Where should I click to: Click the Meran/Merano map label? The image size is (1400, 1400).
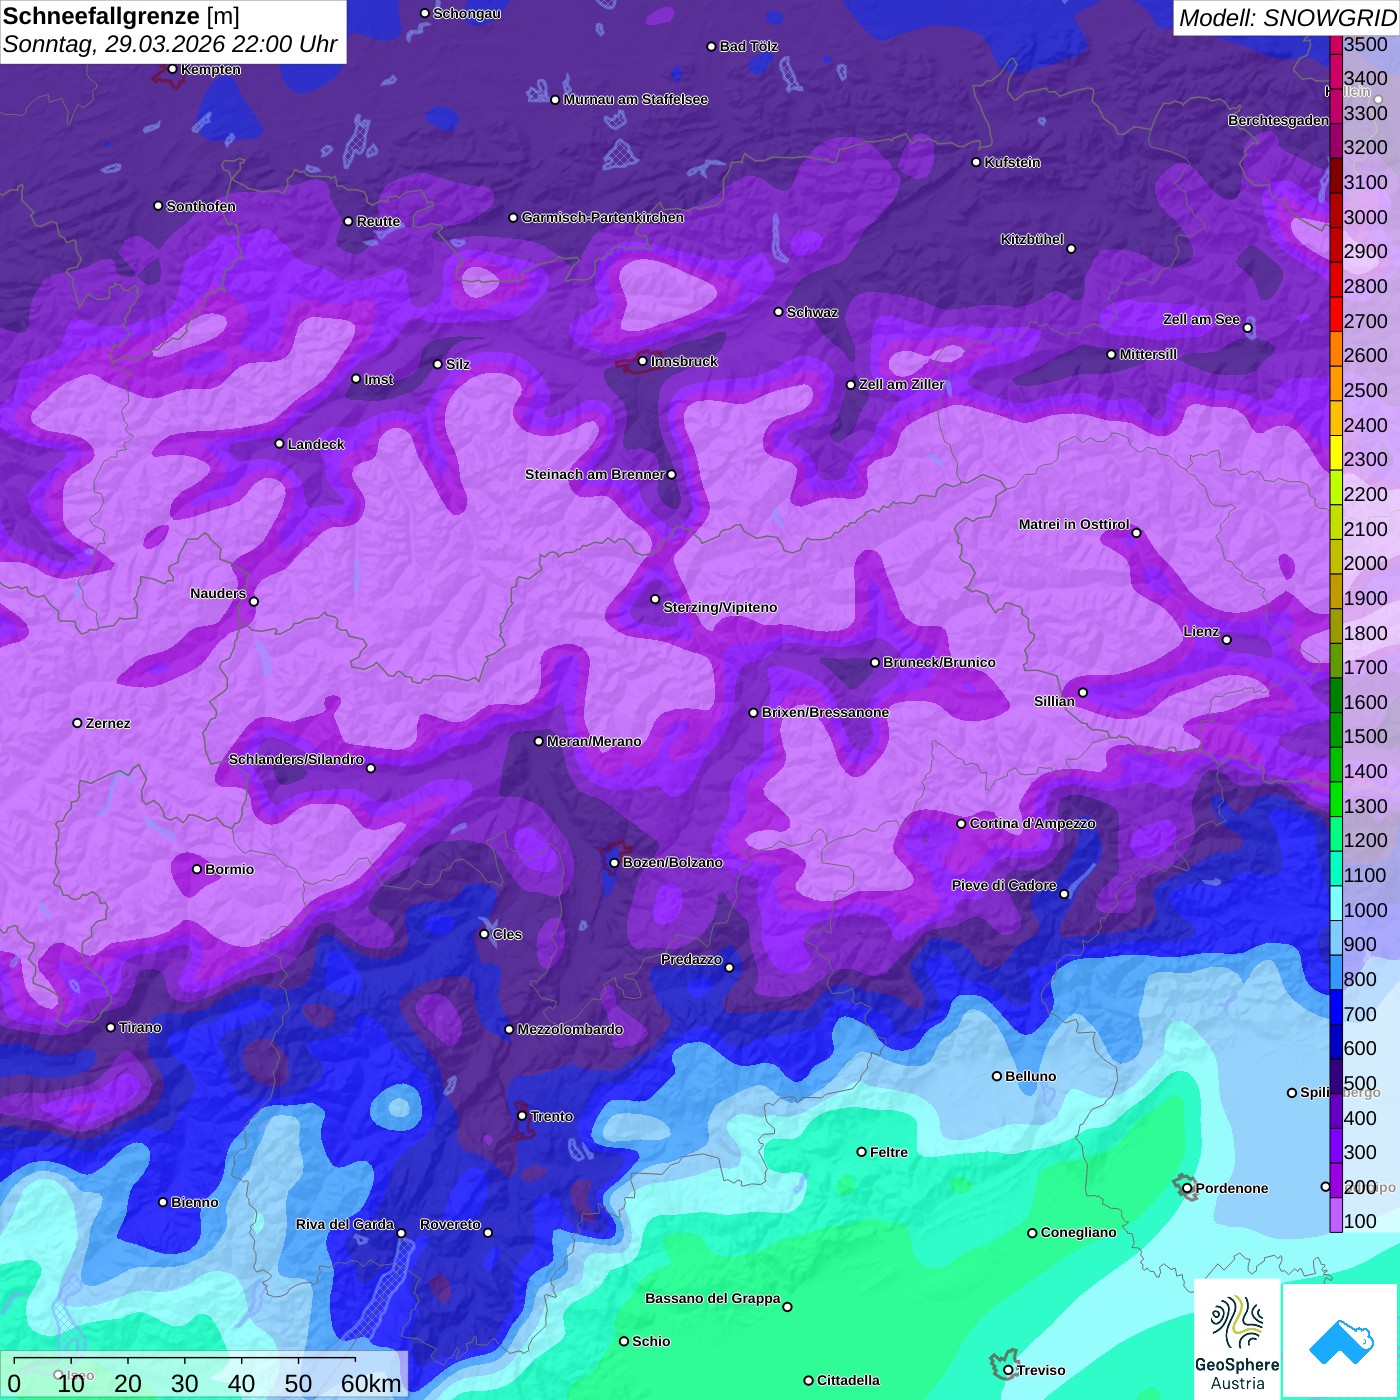point(594,741)
